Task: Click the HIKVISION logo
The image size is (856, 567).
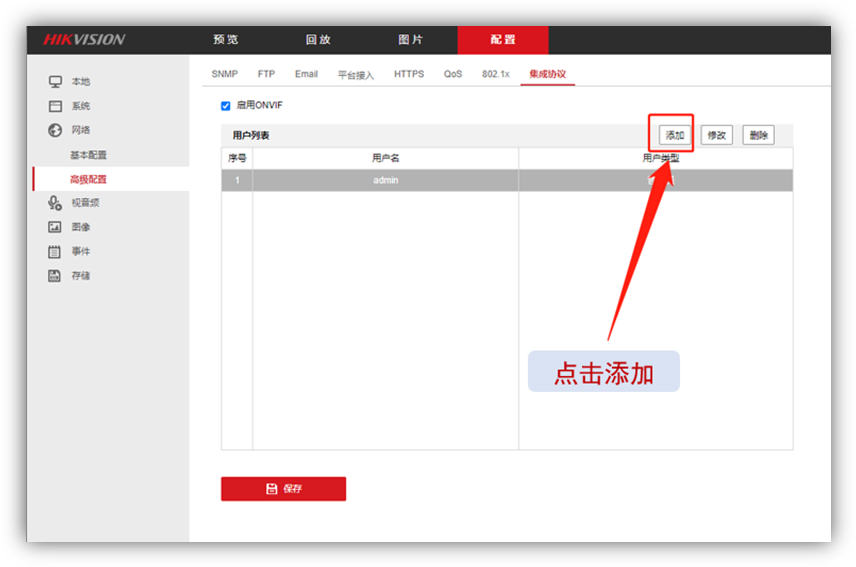Action: [84, 40]
